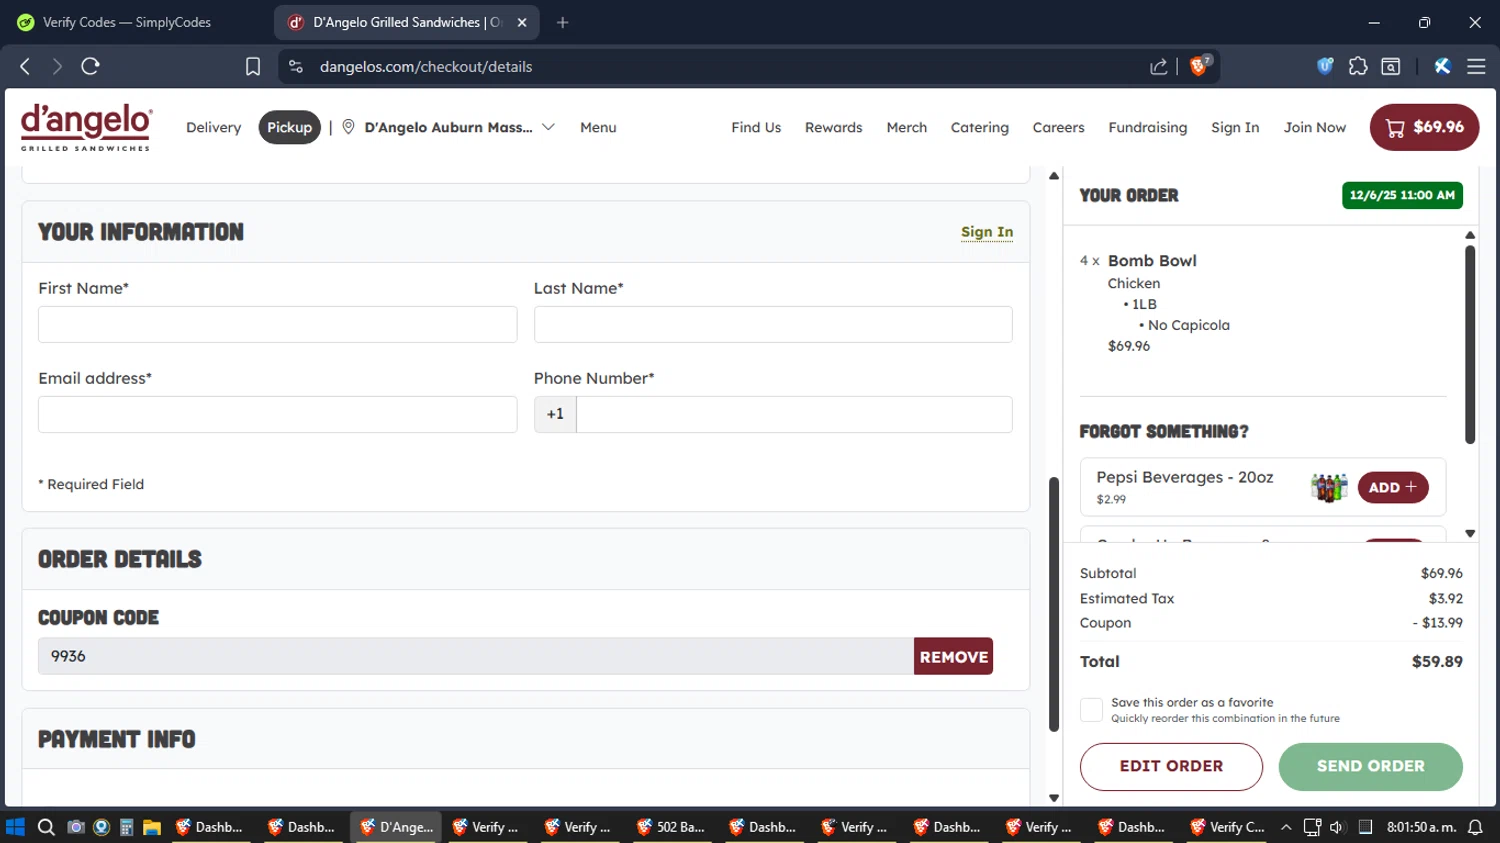This screenshot has height=843, width=1500.
Task: Focus the Email address input field
Action: [x=278, y=414]
